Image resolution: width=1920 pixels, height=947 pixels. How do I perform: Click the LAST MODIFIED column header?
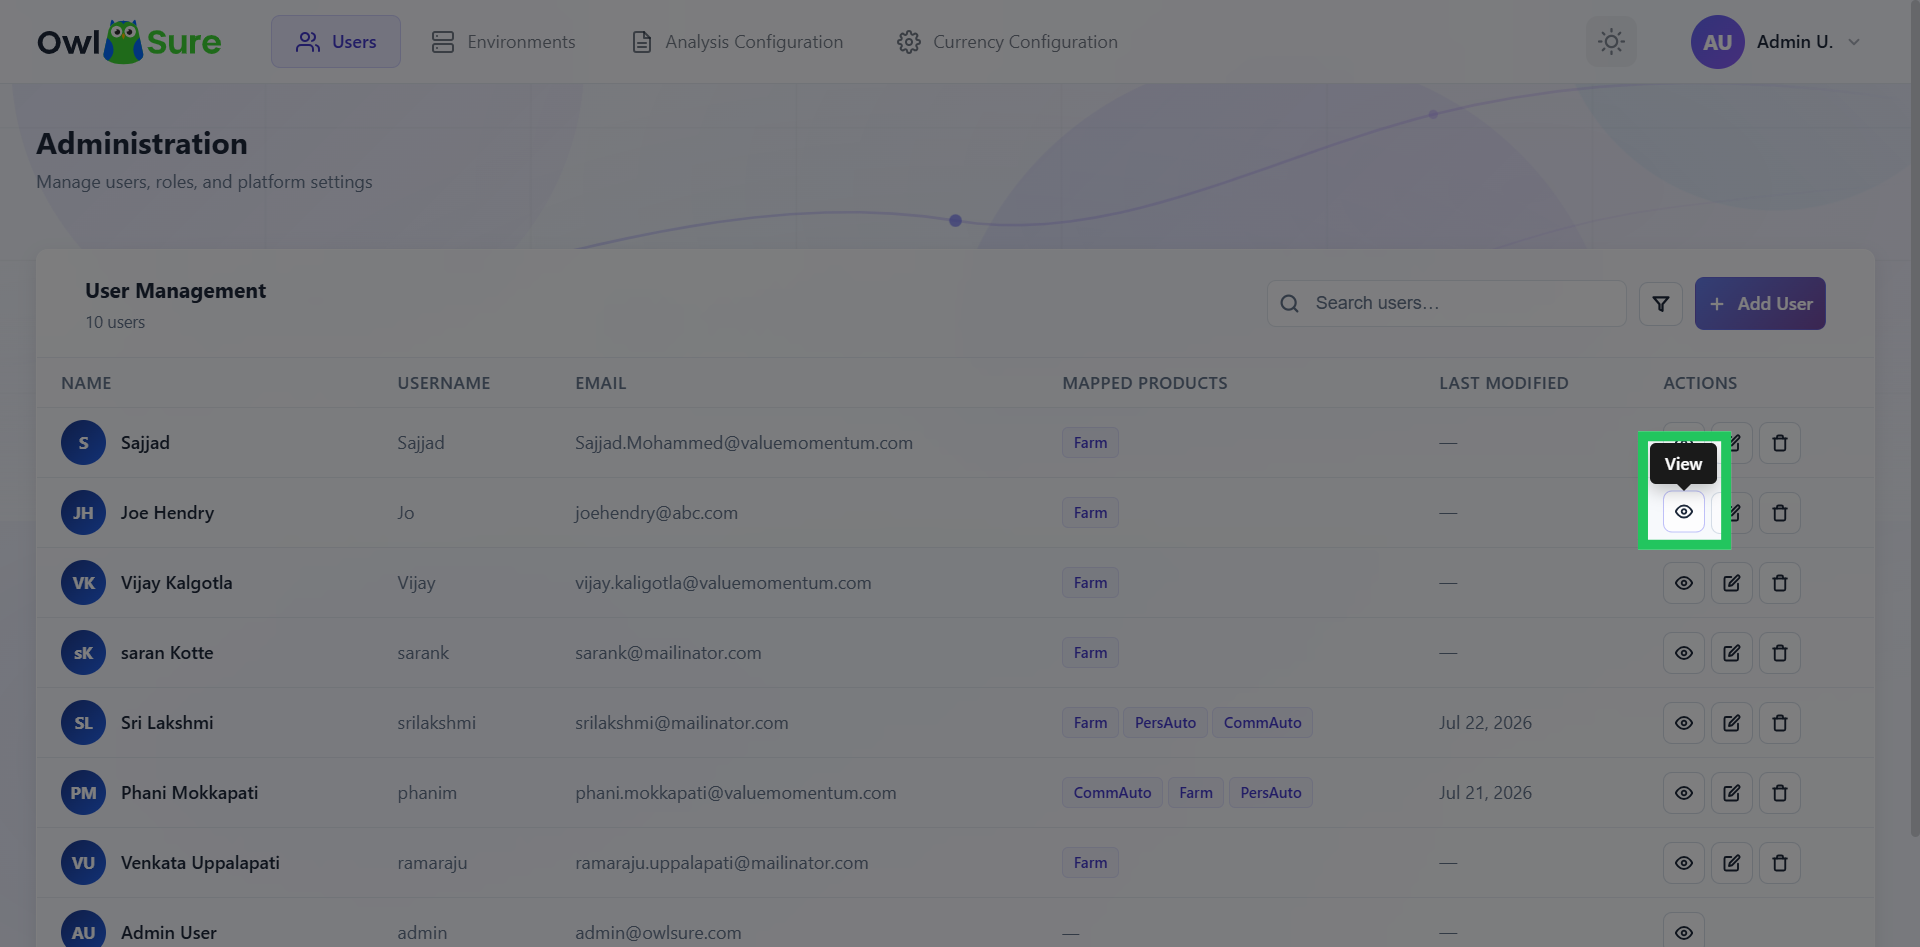point(1503,383)
